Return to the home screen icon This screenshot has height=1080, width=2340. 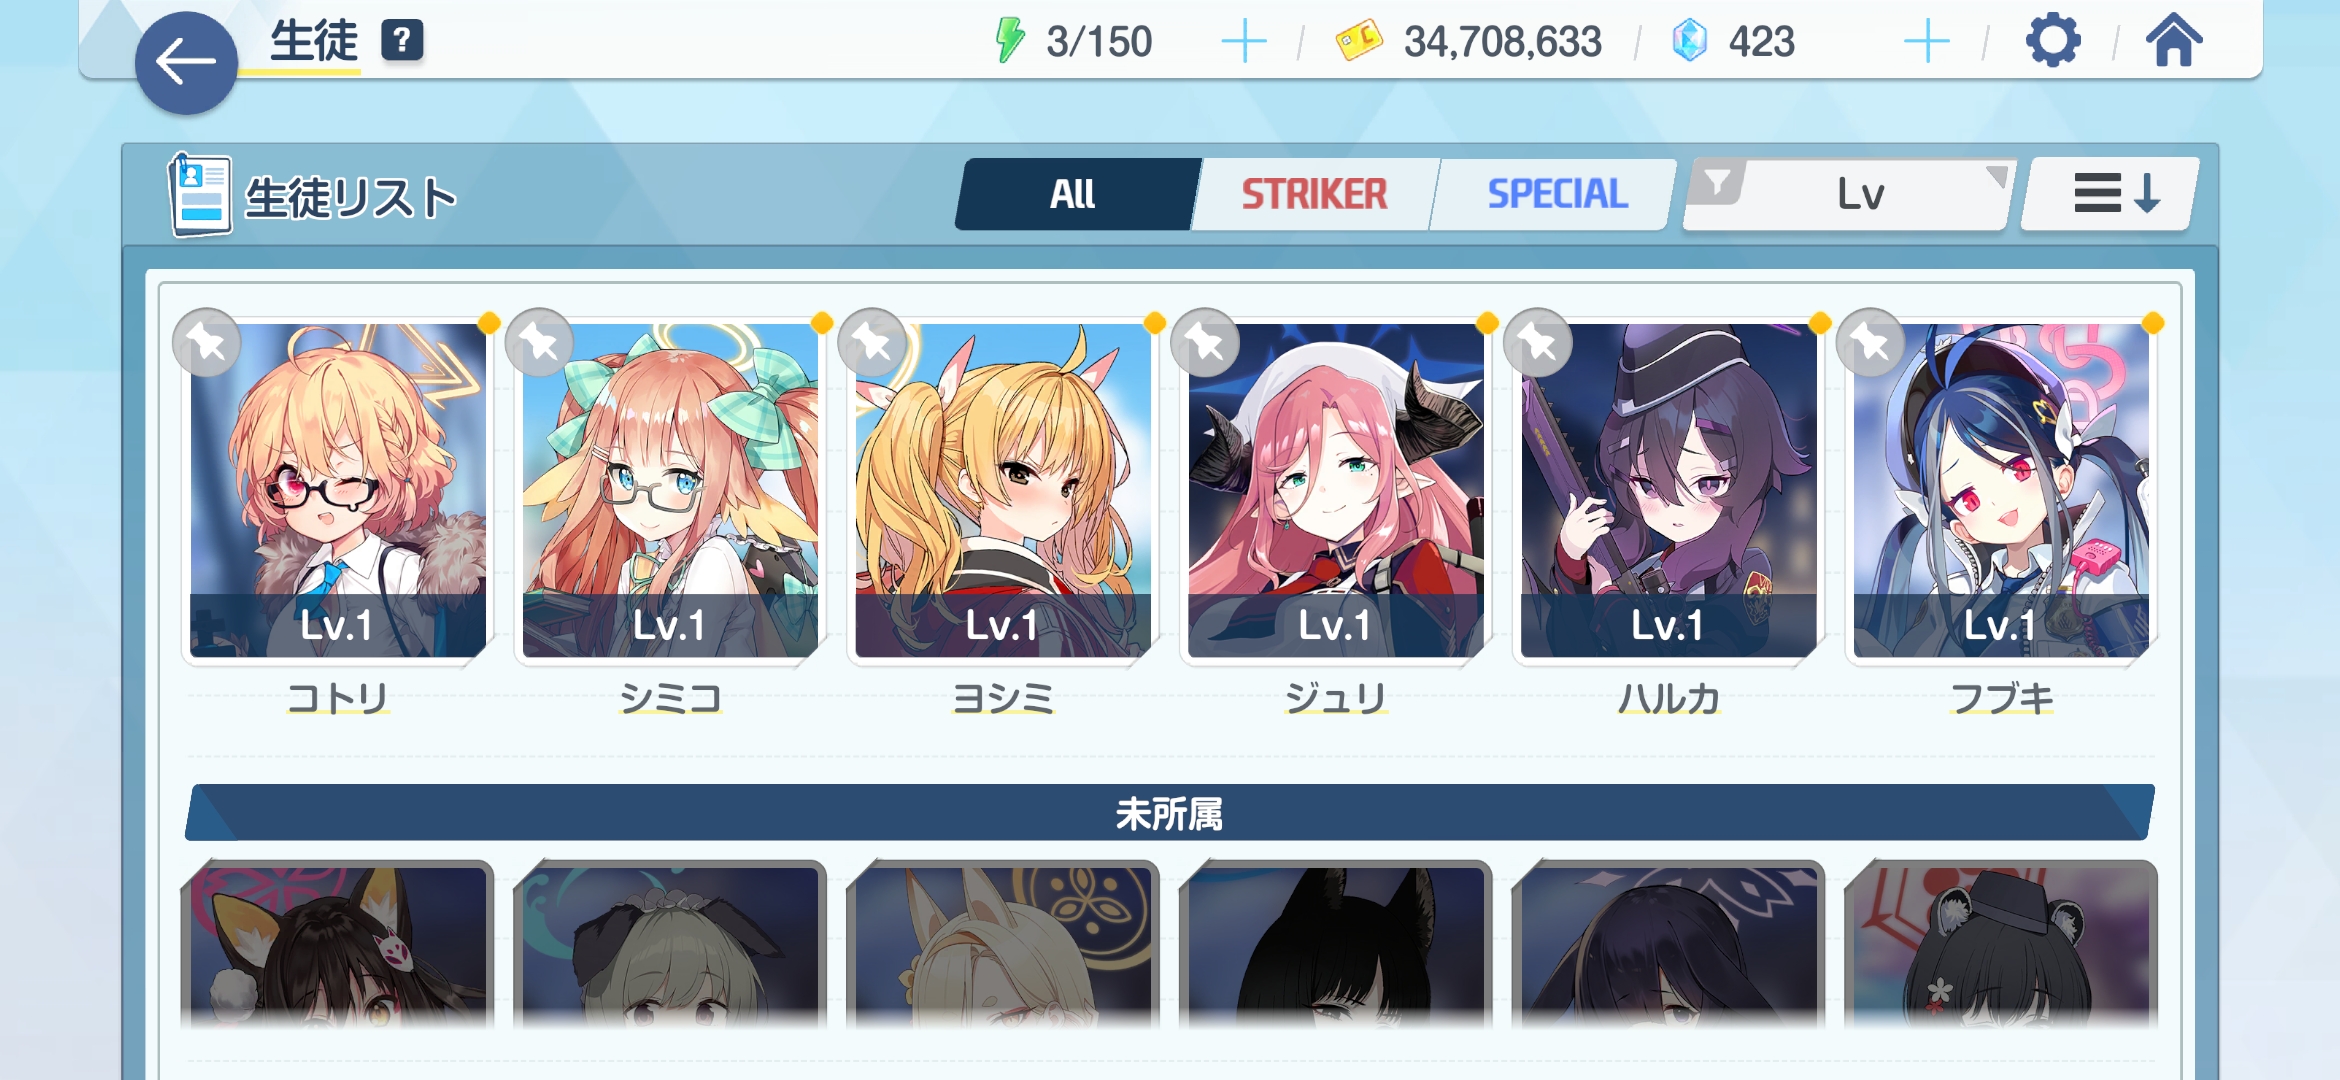tap(2174, 41)
